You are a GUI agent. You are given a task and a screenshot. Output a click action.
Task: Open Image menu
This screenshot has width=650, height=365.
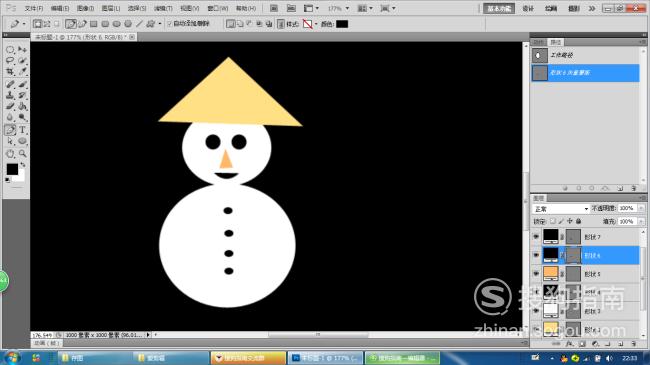(x=85, y=8)
